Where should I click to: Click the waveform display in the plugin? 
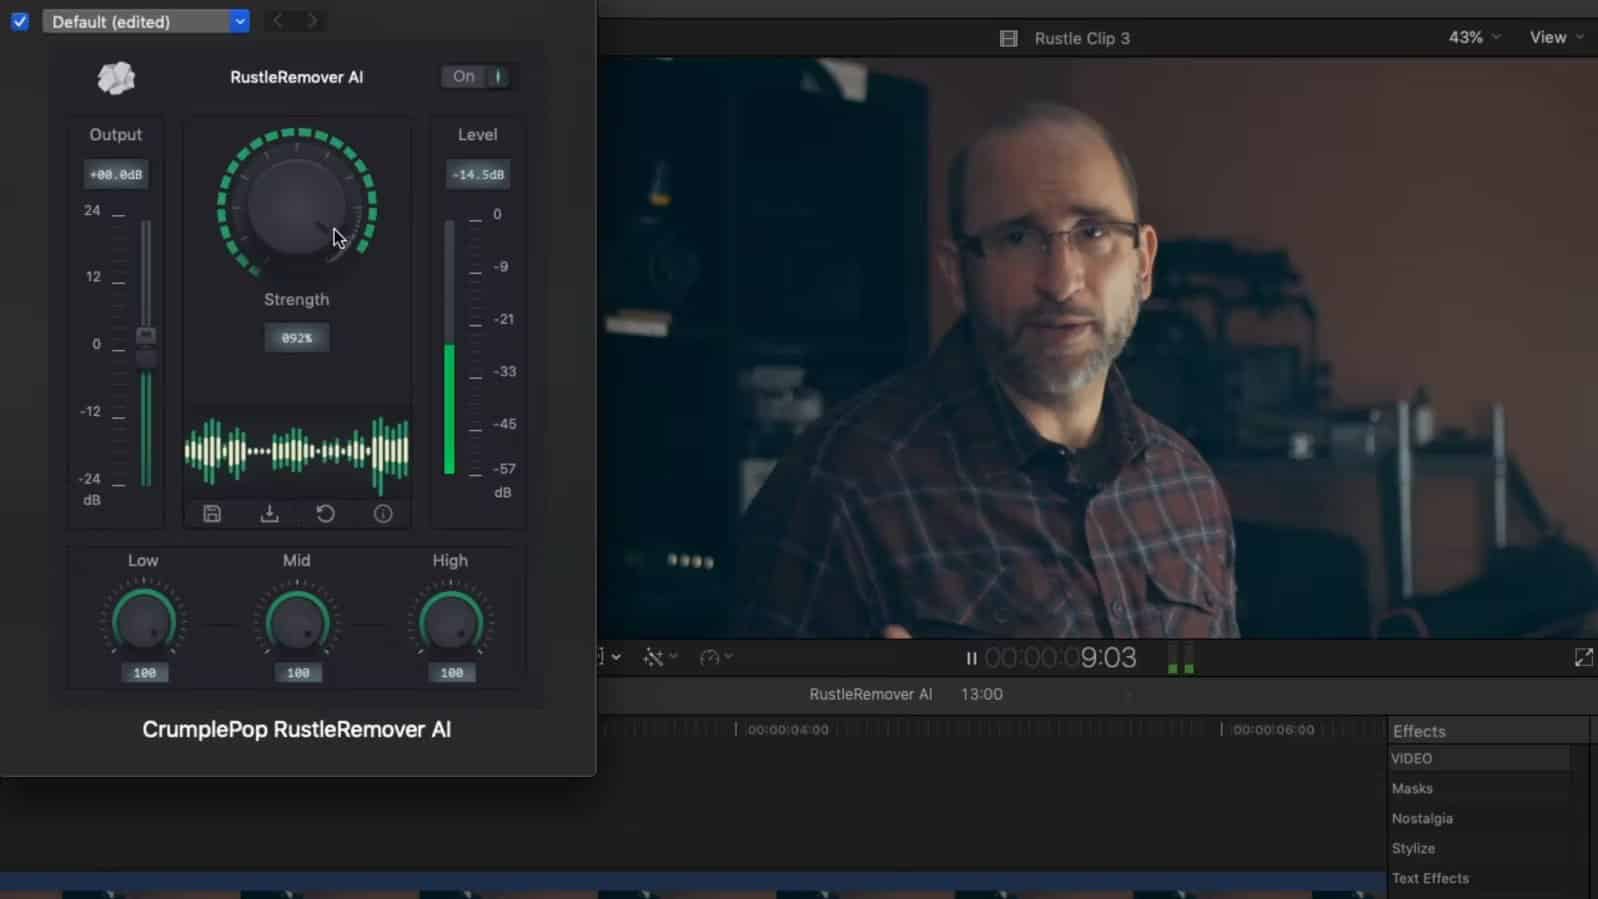coord(297,452)
